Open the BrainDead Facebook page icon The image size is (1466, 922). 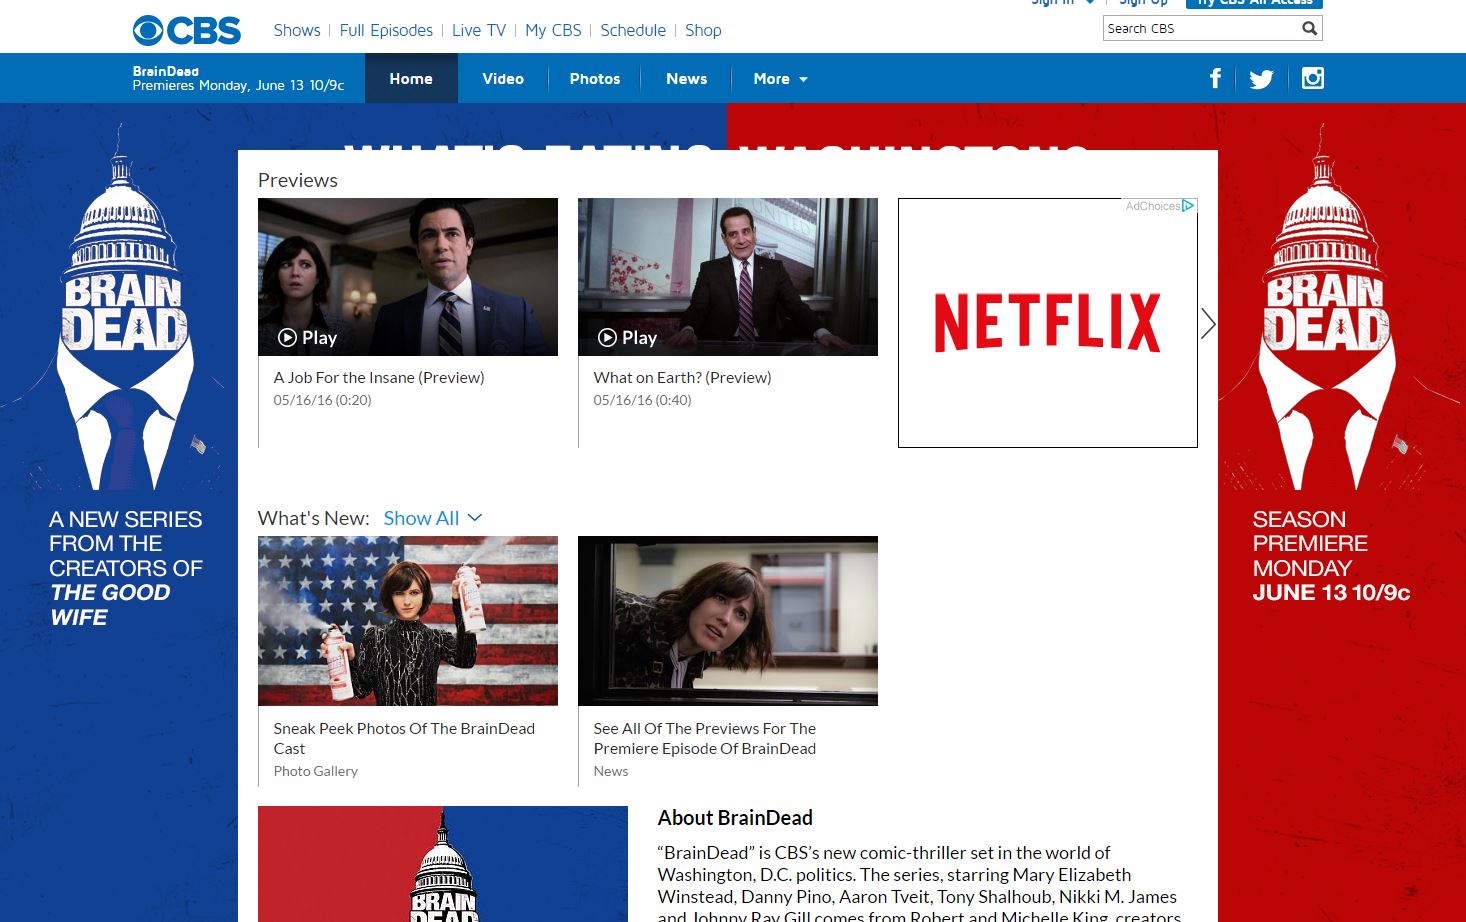pyautogui.click(x=1215, y=78)
